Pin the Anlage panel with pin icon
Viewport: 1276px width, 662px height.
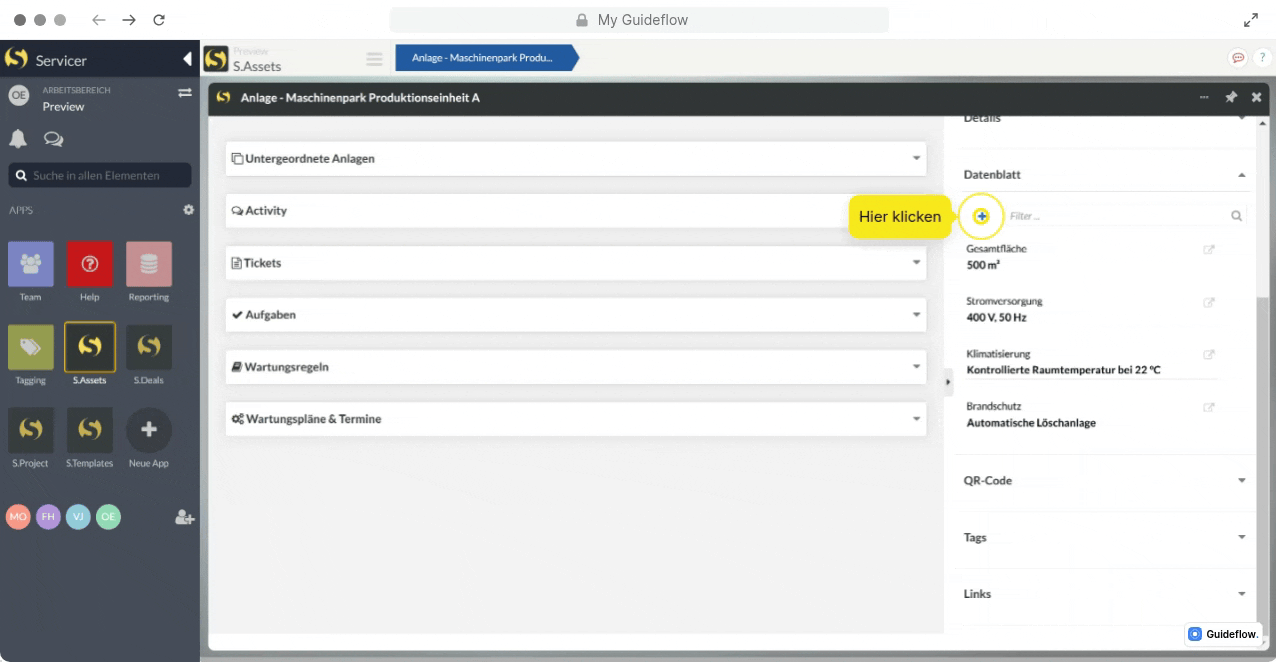click(x=1231, y=98)
